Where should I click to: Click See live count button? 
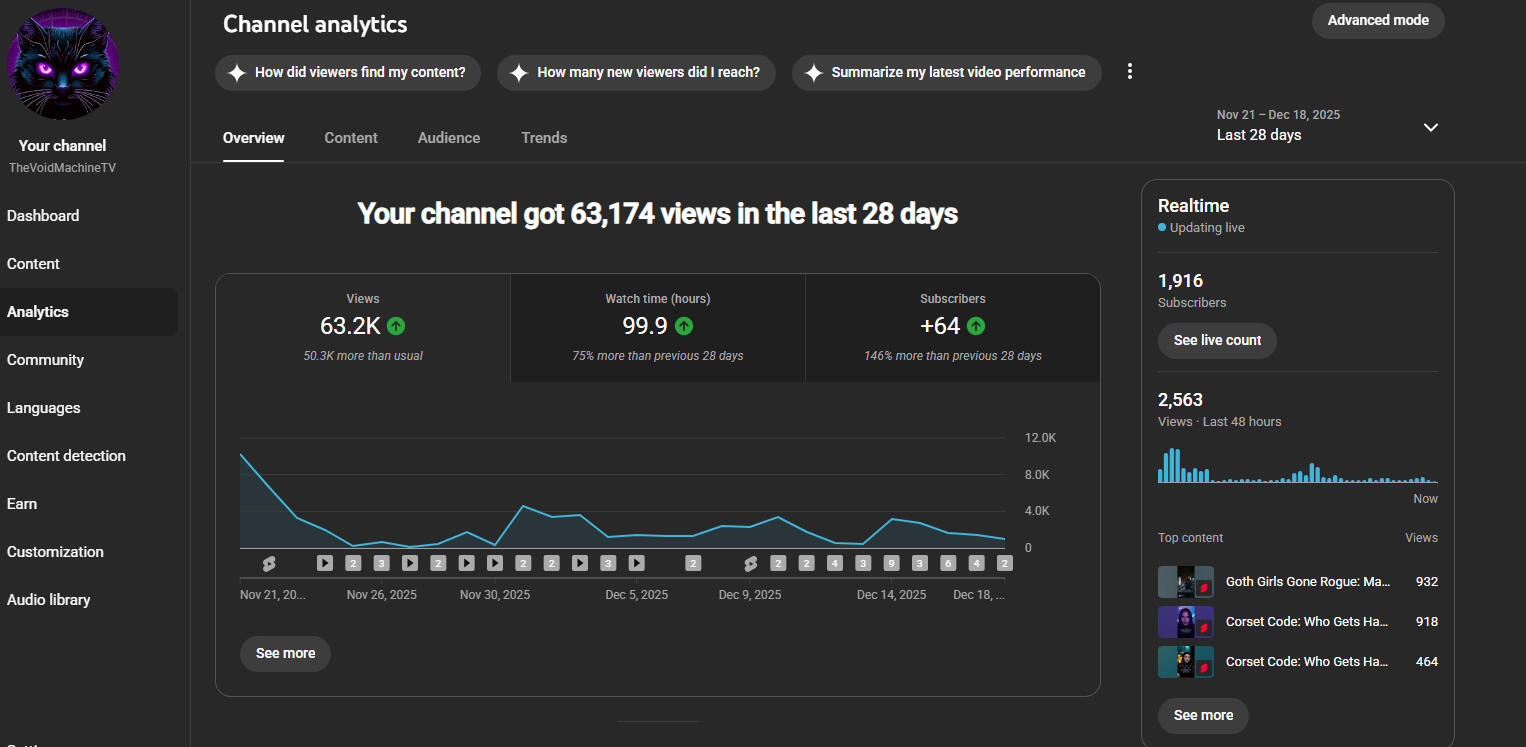pyautogui.click(x=1217, y=341)
